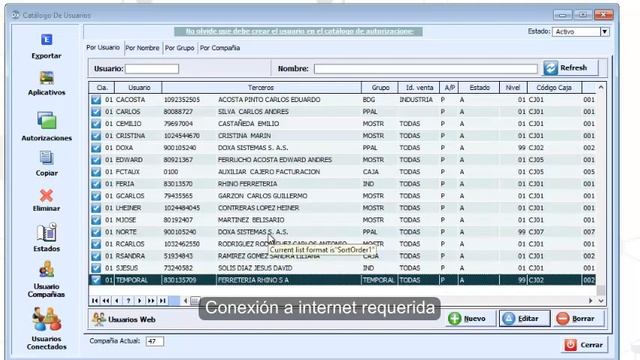
Task: Toggle the TEMPORAL row checkbox
Action: pos(96,280)
